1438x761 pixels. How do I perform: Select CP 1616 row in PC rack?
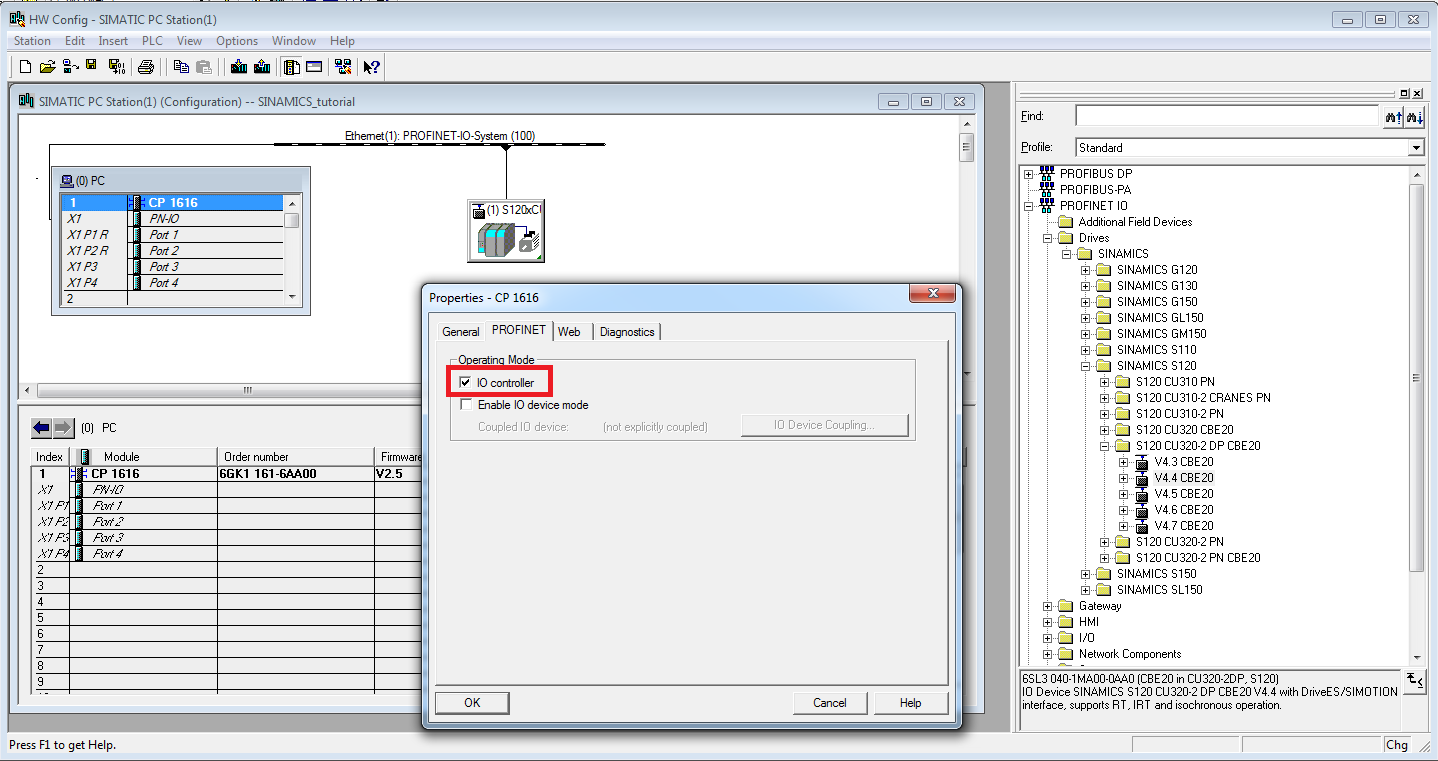172,202
